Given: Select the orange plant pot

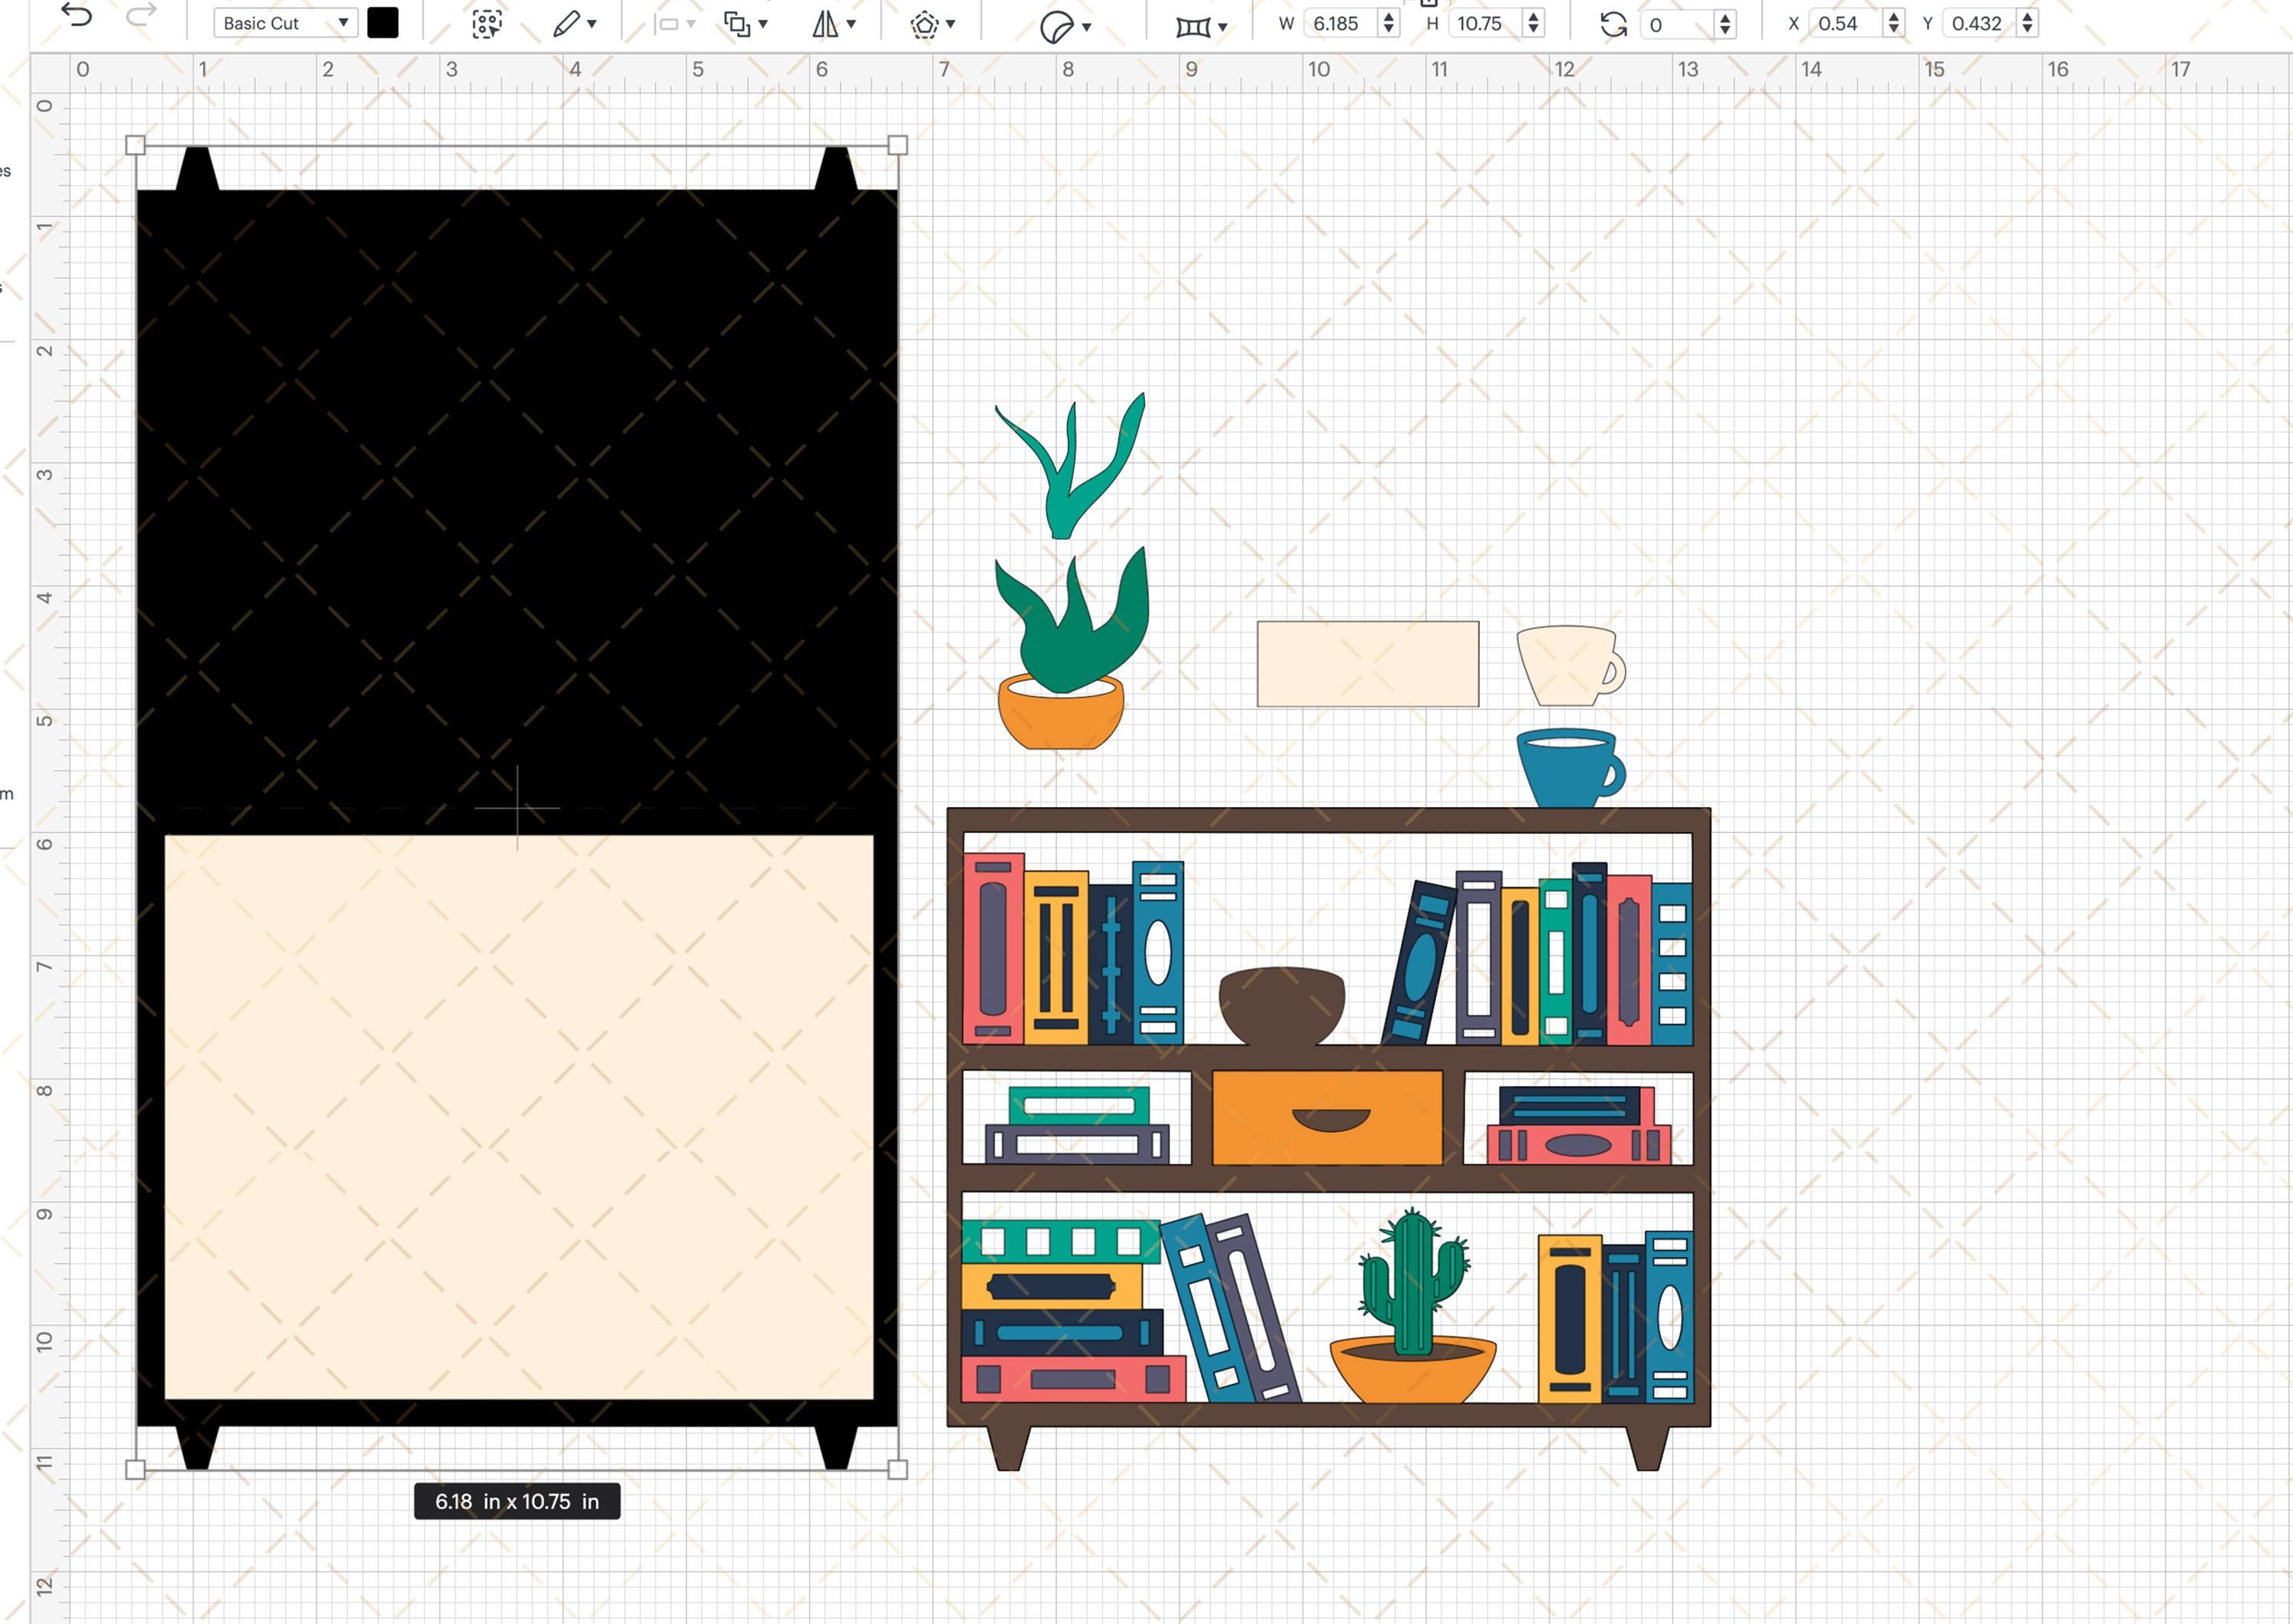Looking at the screenshot, I should pos(1061,722).
